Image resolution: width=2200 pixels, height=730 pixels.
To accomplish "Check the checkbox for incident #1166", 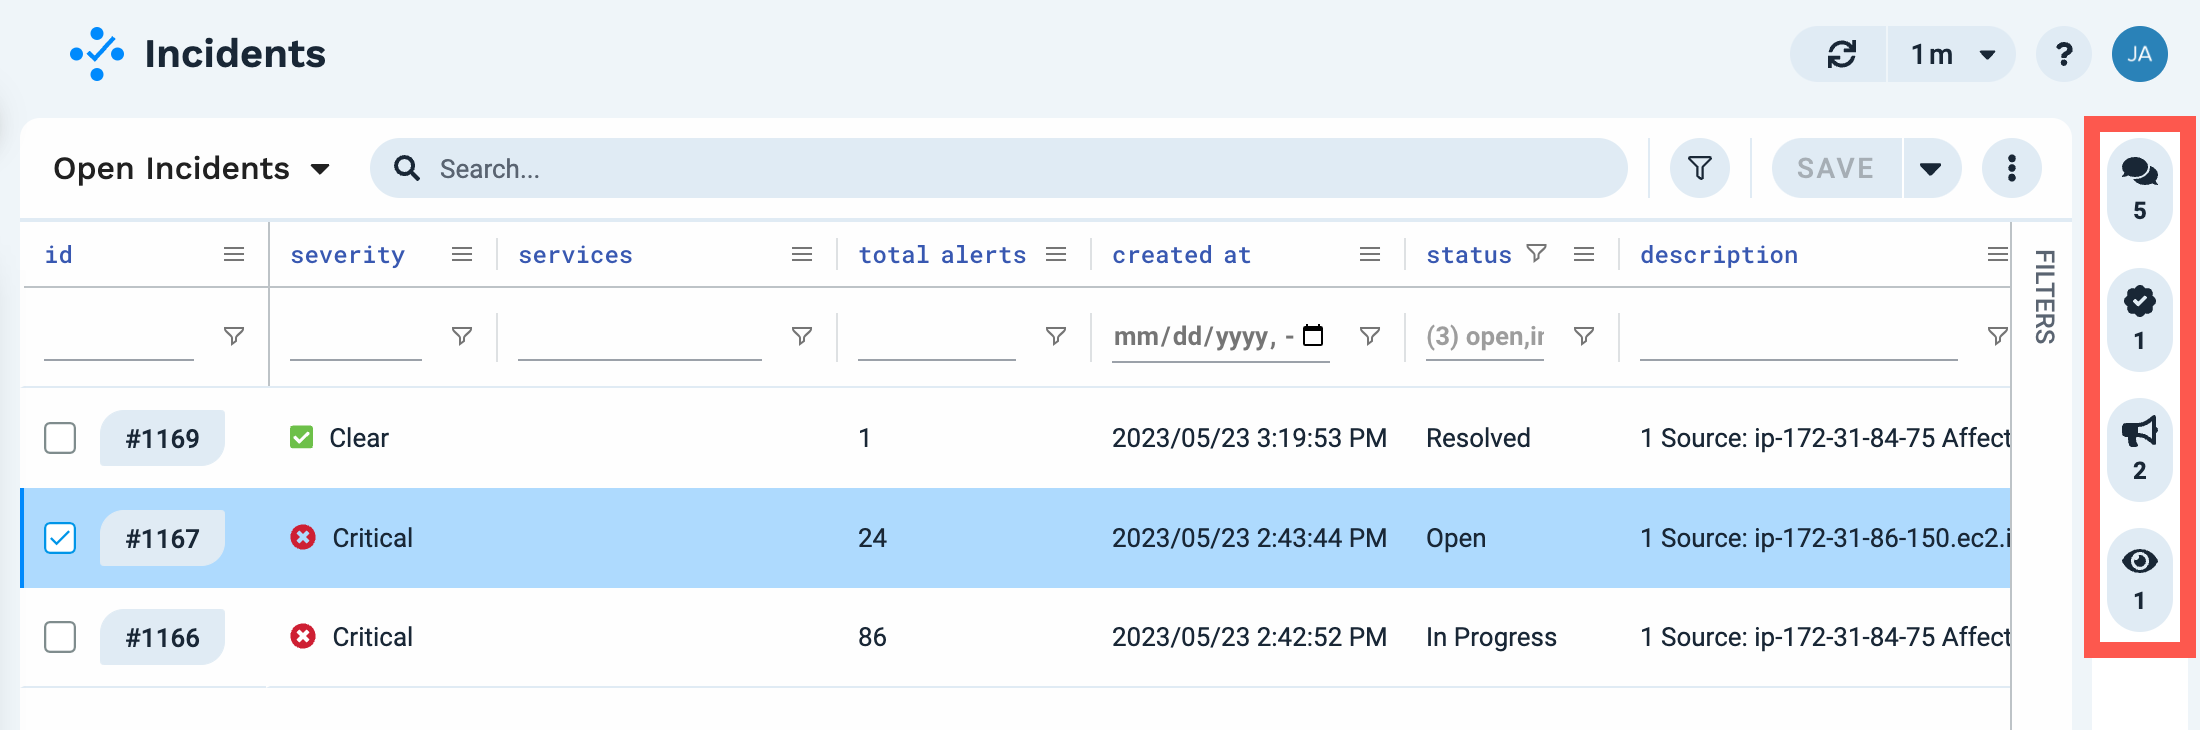I will (60, 637).
